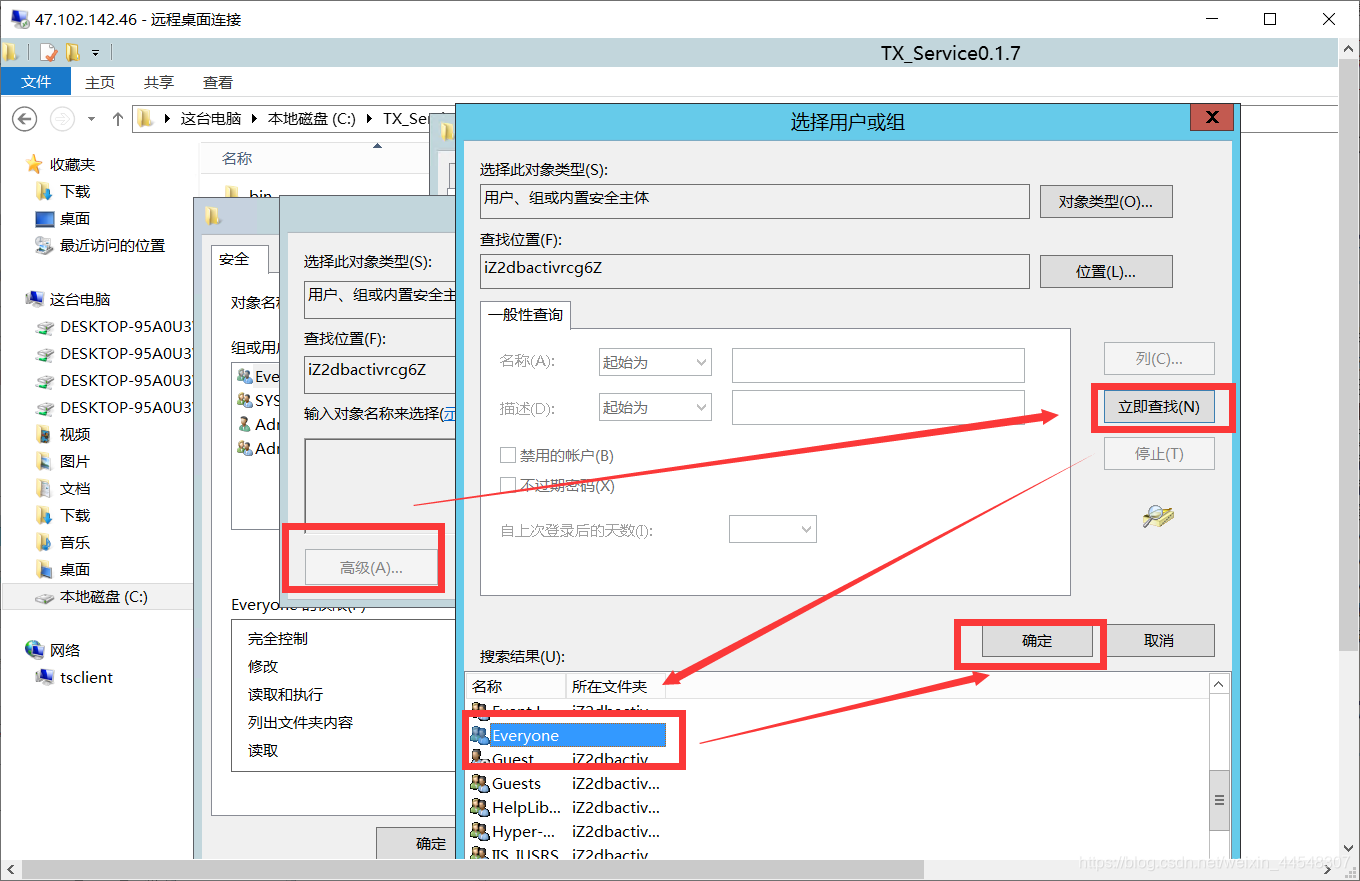Go back with the Explorer back arrow
The width and height of the screenshot is (1360, 881).
point(24,119)
